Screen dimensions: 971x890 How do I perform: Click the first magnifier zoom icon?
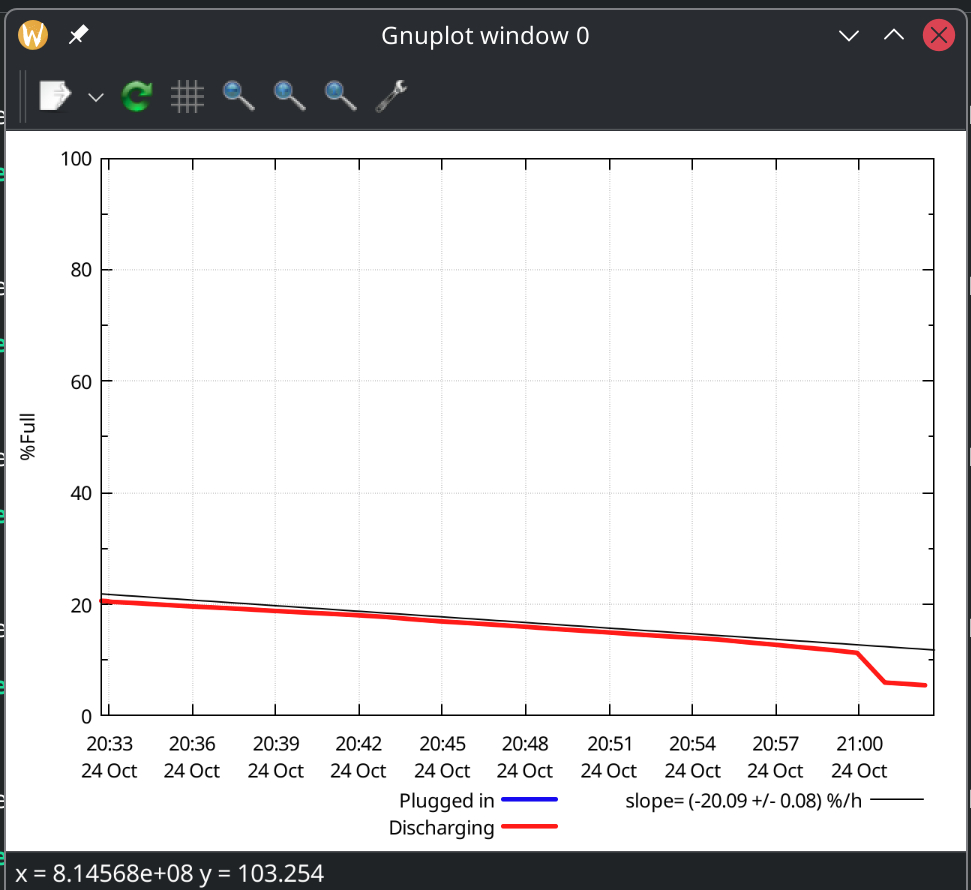pyautogui.click(x=238, y=96)
